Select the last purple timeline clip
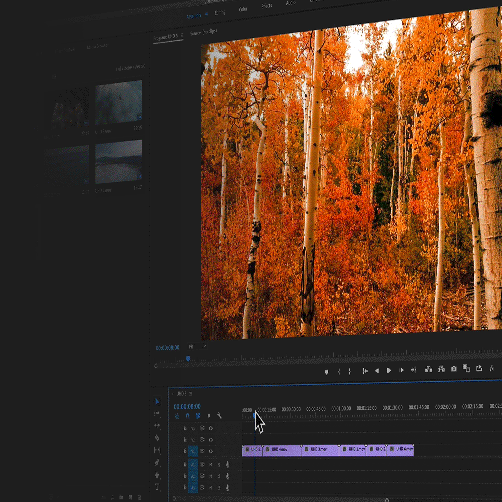This screenshot has width=502, height=502. [400, 450]
